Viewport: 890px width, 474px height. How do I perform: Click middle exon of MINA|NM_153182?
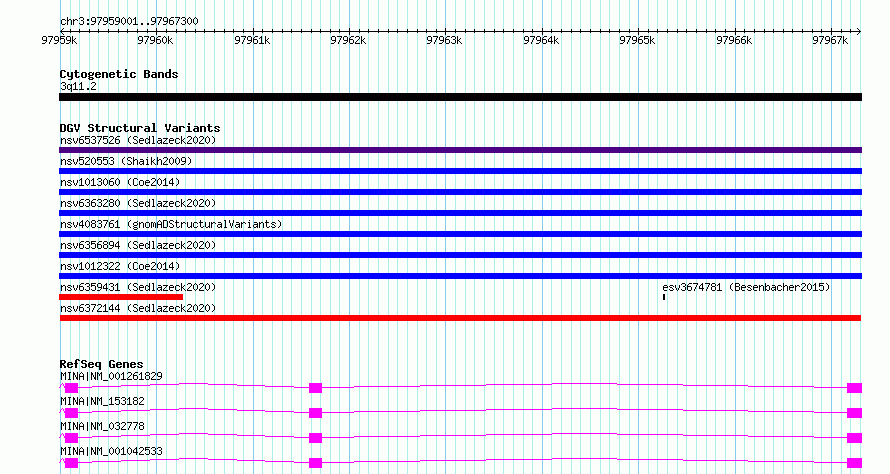click(x=316, y=413)
